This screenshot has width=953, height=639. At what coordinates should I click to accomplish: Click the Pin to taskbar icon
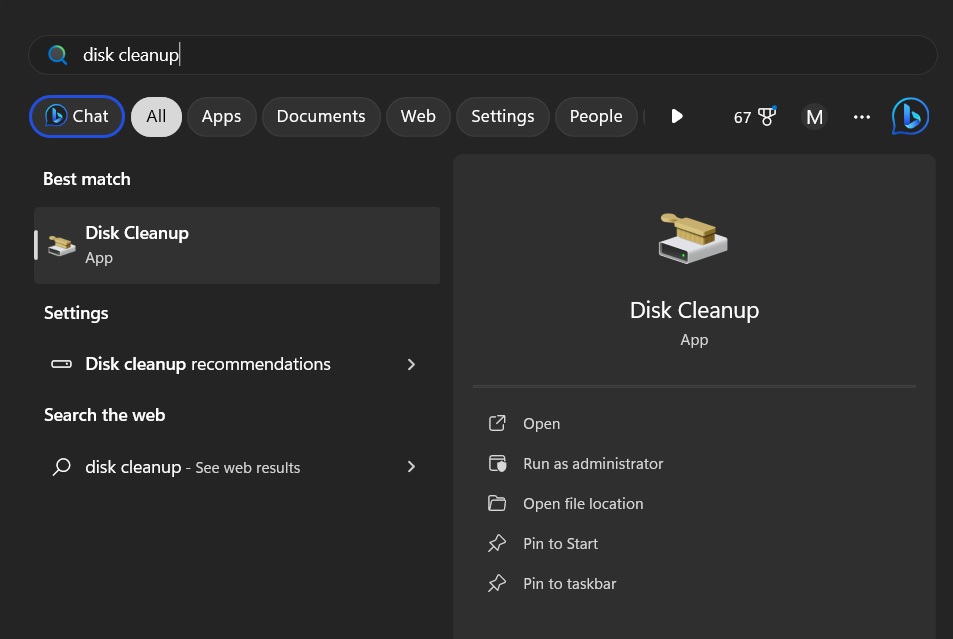pos(497,583)
